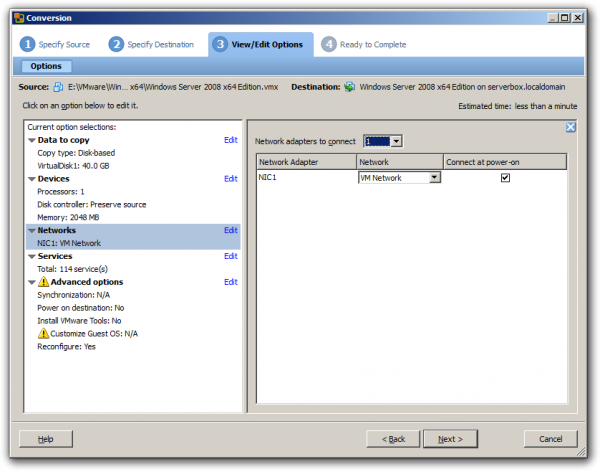Edit the Services settings
Image resolution: width=600 pixels, height=472 pixels.
click(231, 256)
